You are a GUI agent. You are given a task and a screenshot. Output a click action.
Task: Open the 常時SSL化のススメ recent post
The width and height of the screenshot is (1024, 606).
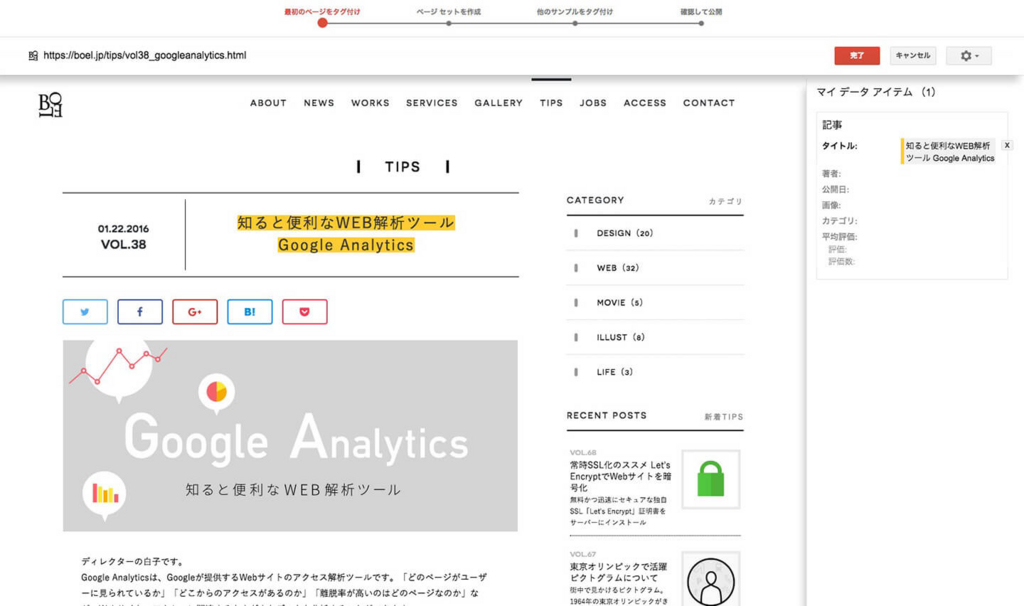(x=620, y=476)
